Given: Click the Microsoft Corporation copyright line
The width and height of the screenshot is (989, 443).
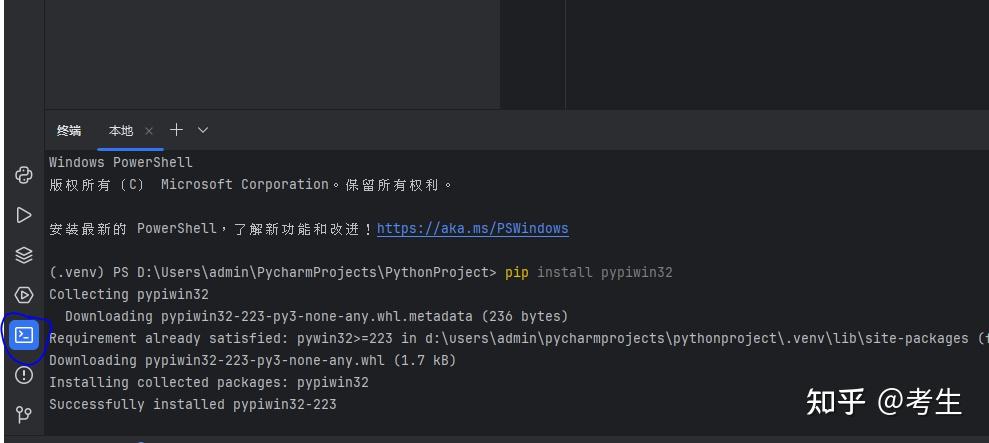Looking at the screenshot, I should click(x=250, y=184).
